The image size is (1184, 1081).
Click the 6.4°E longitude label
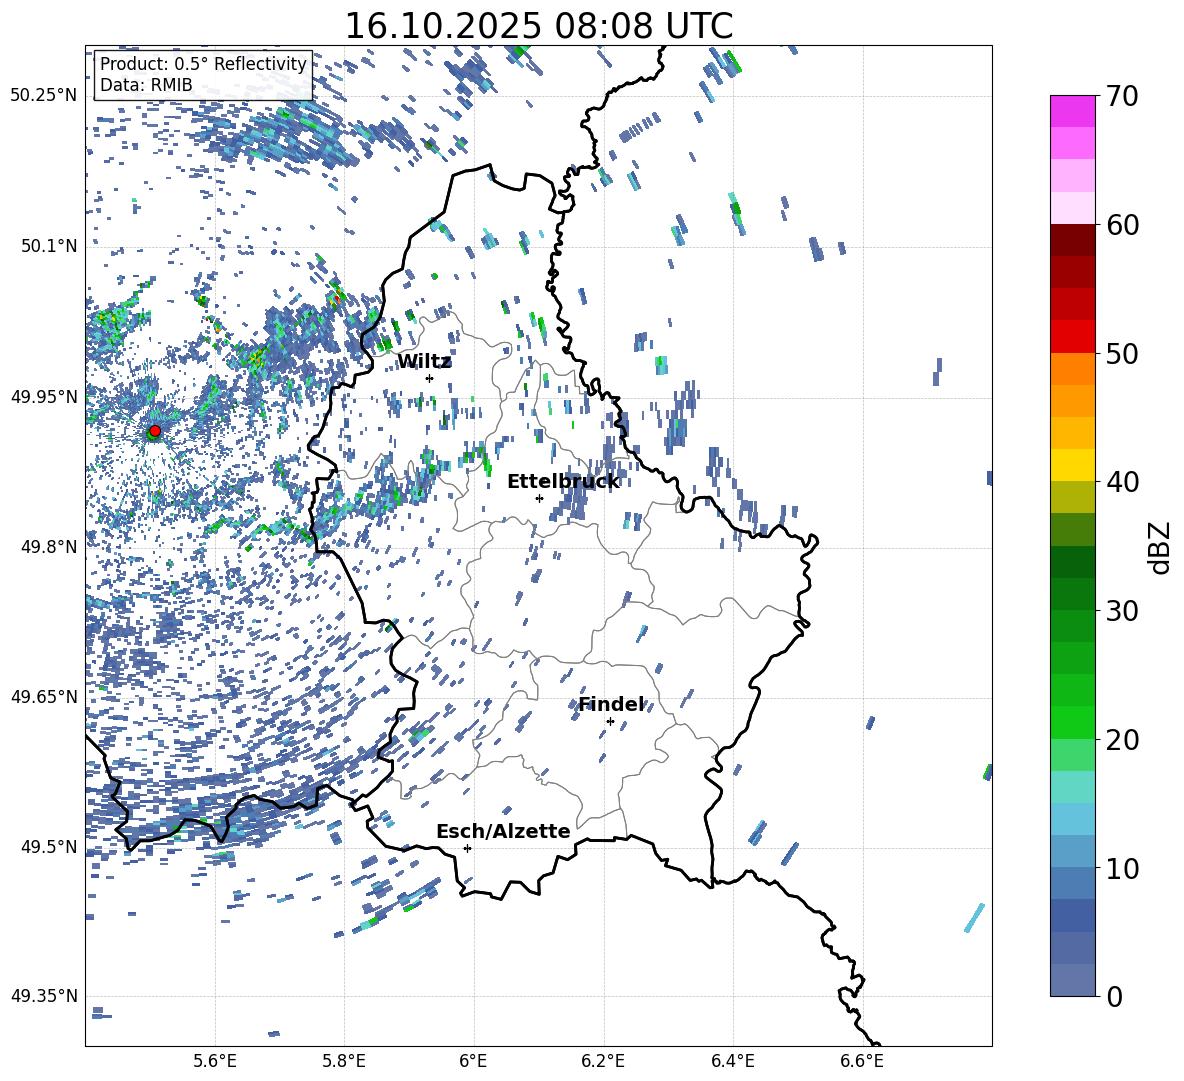coord(732,1061)
